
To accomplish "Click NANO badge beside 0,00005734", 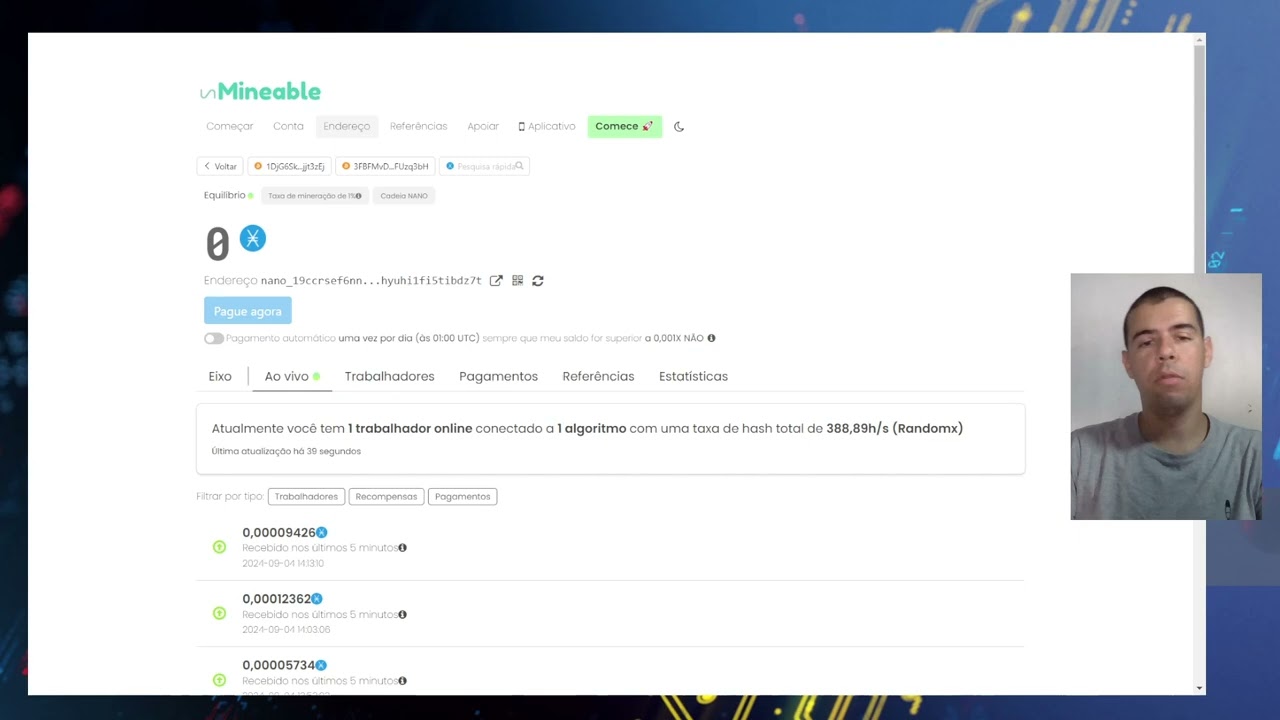I will pos(321,665).
